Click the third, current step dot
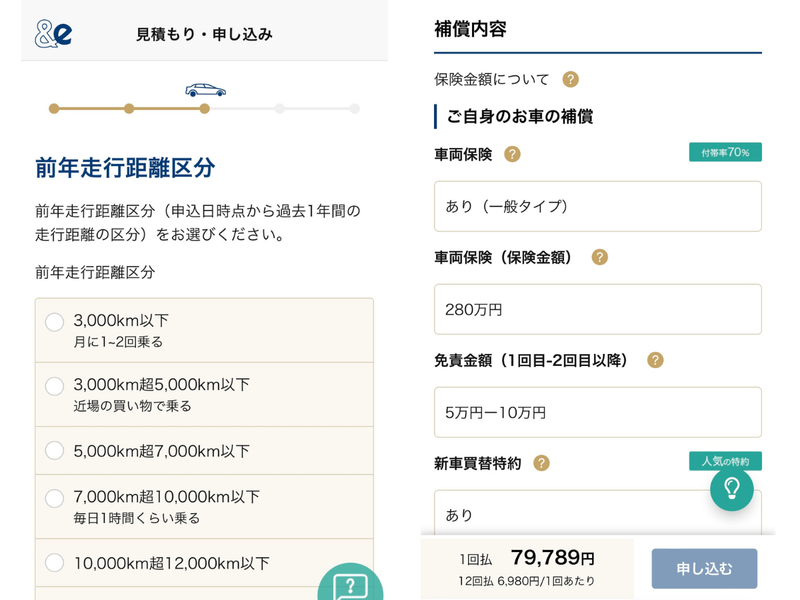This screenshot has height=600, width=800. [205, 109]
